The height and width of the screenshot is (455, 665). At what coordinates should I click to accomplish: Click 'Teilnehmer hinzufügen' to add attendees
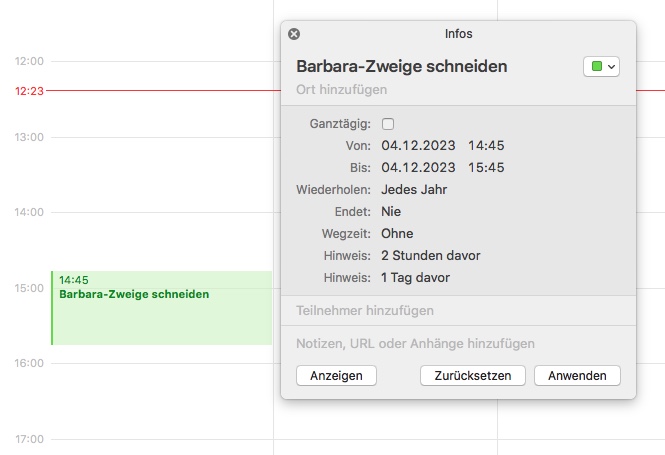pos(364,310)
